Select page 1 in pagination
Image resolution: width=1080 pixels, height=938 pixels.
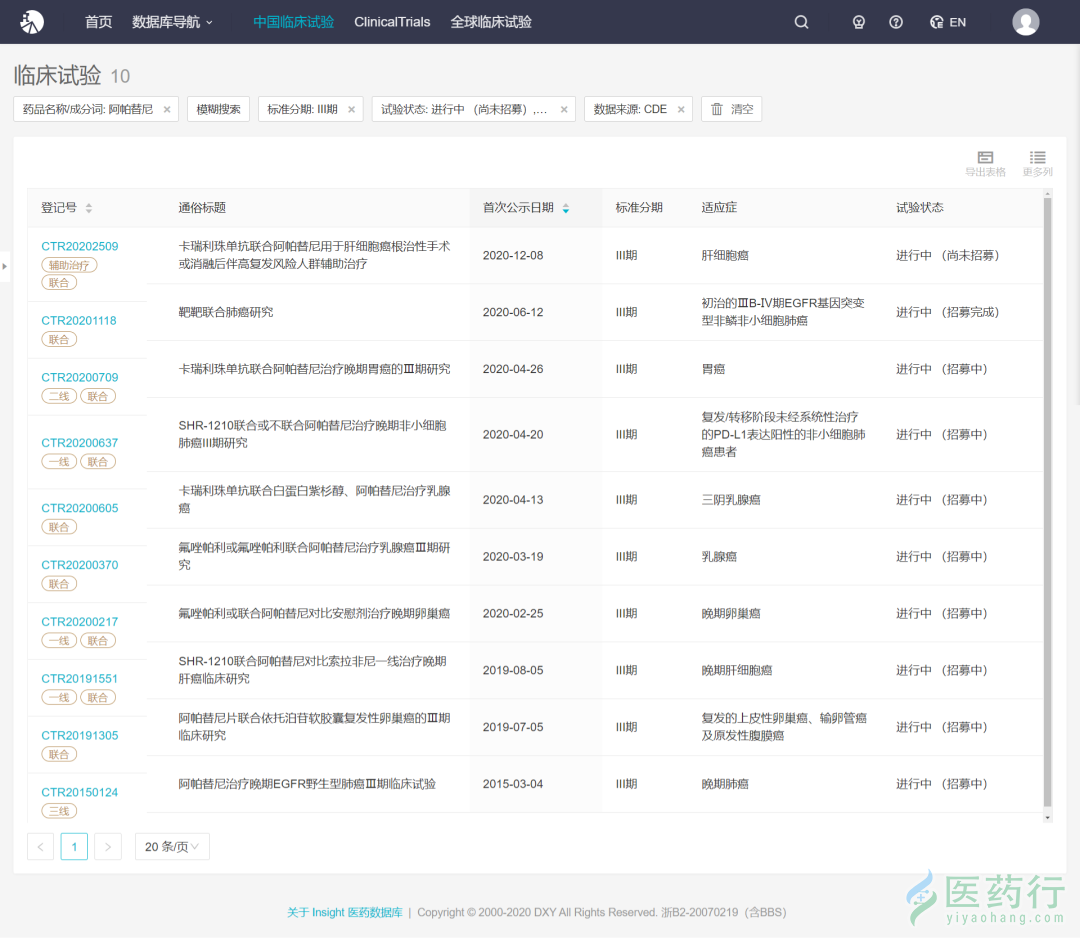click(74, 846)
